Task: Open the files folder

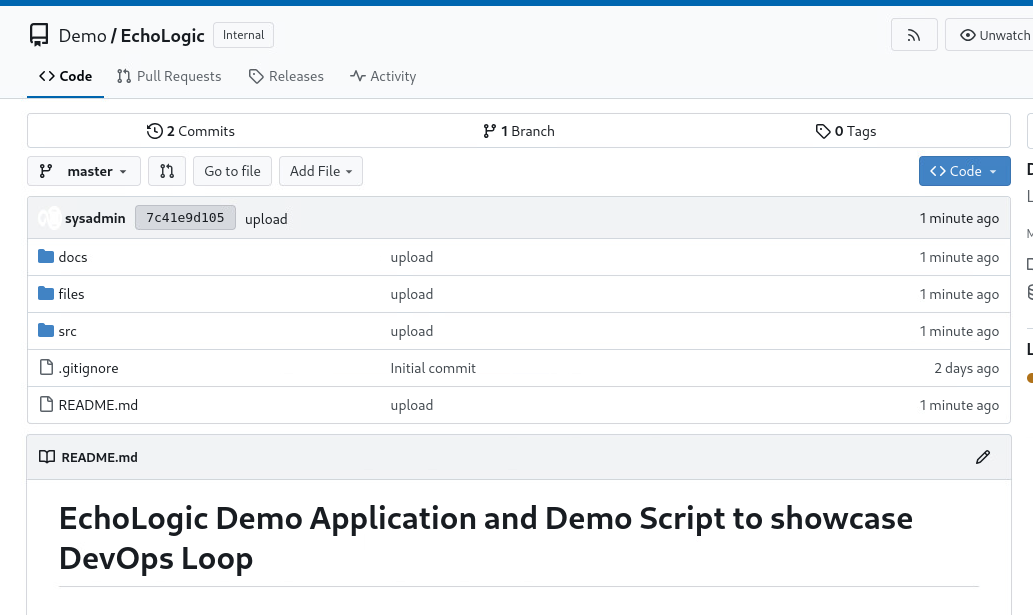Action: pyautogui.click(x=71, y=294)
